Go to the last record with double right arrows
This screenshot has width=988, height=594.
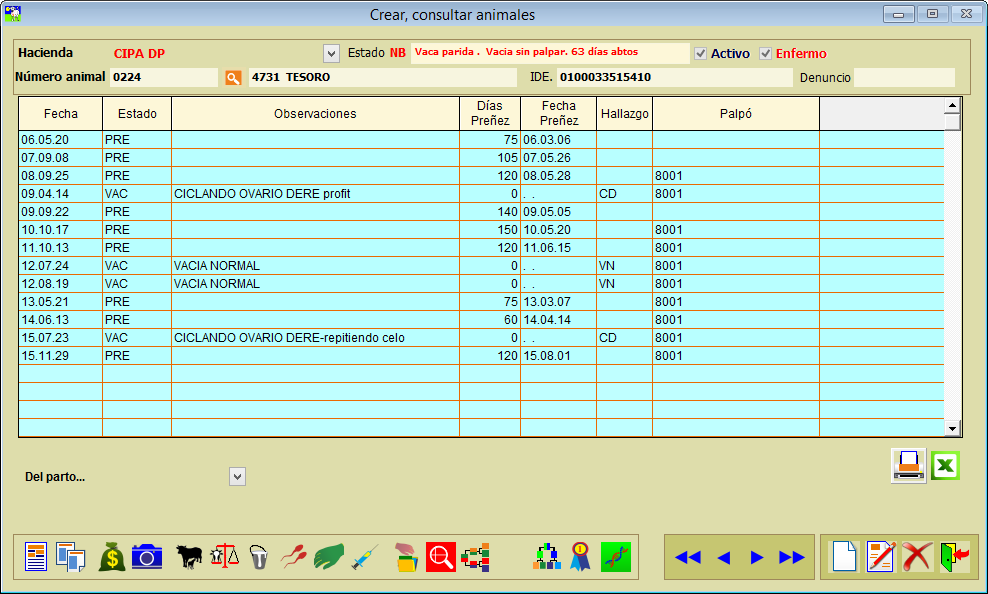792,557
